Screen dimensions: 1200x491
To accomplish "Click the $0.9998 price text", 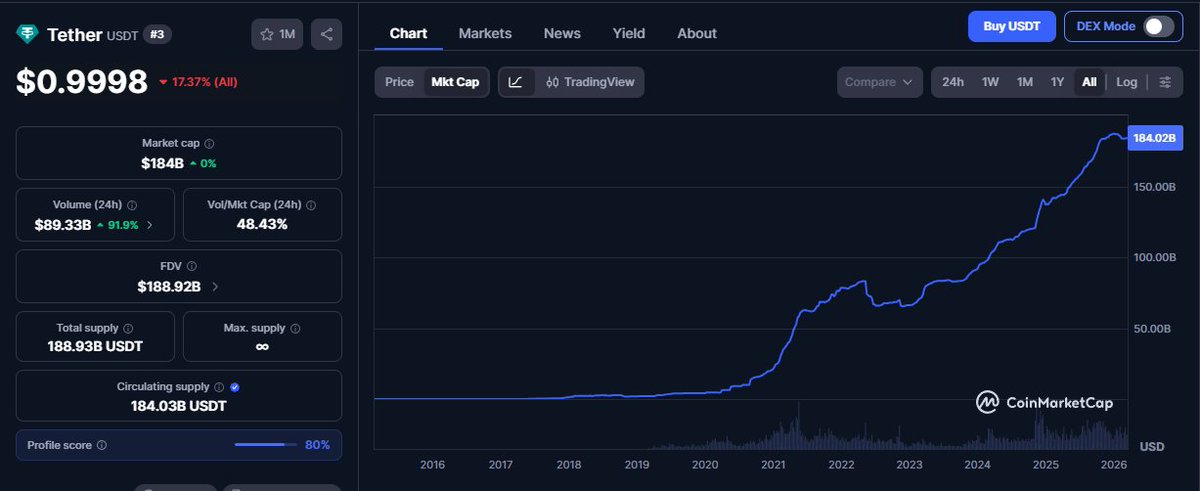I will (82, 83).
